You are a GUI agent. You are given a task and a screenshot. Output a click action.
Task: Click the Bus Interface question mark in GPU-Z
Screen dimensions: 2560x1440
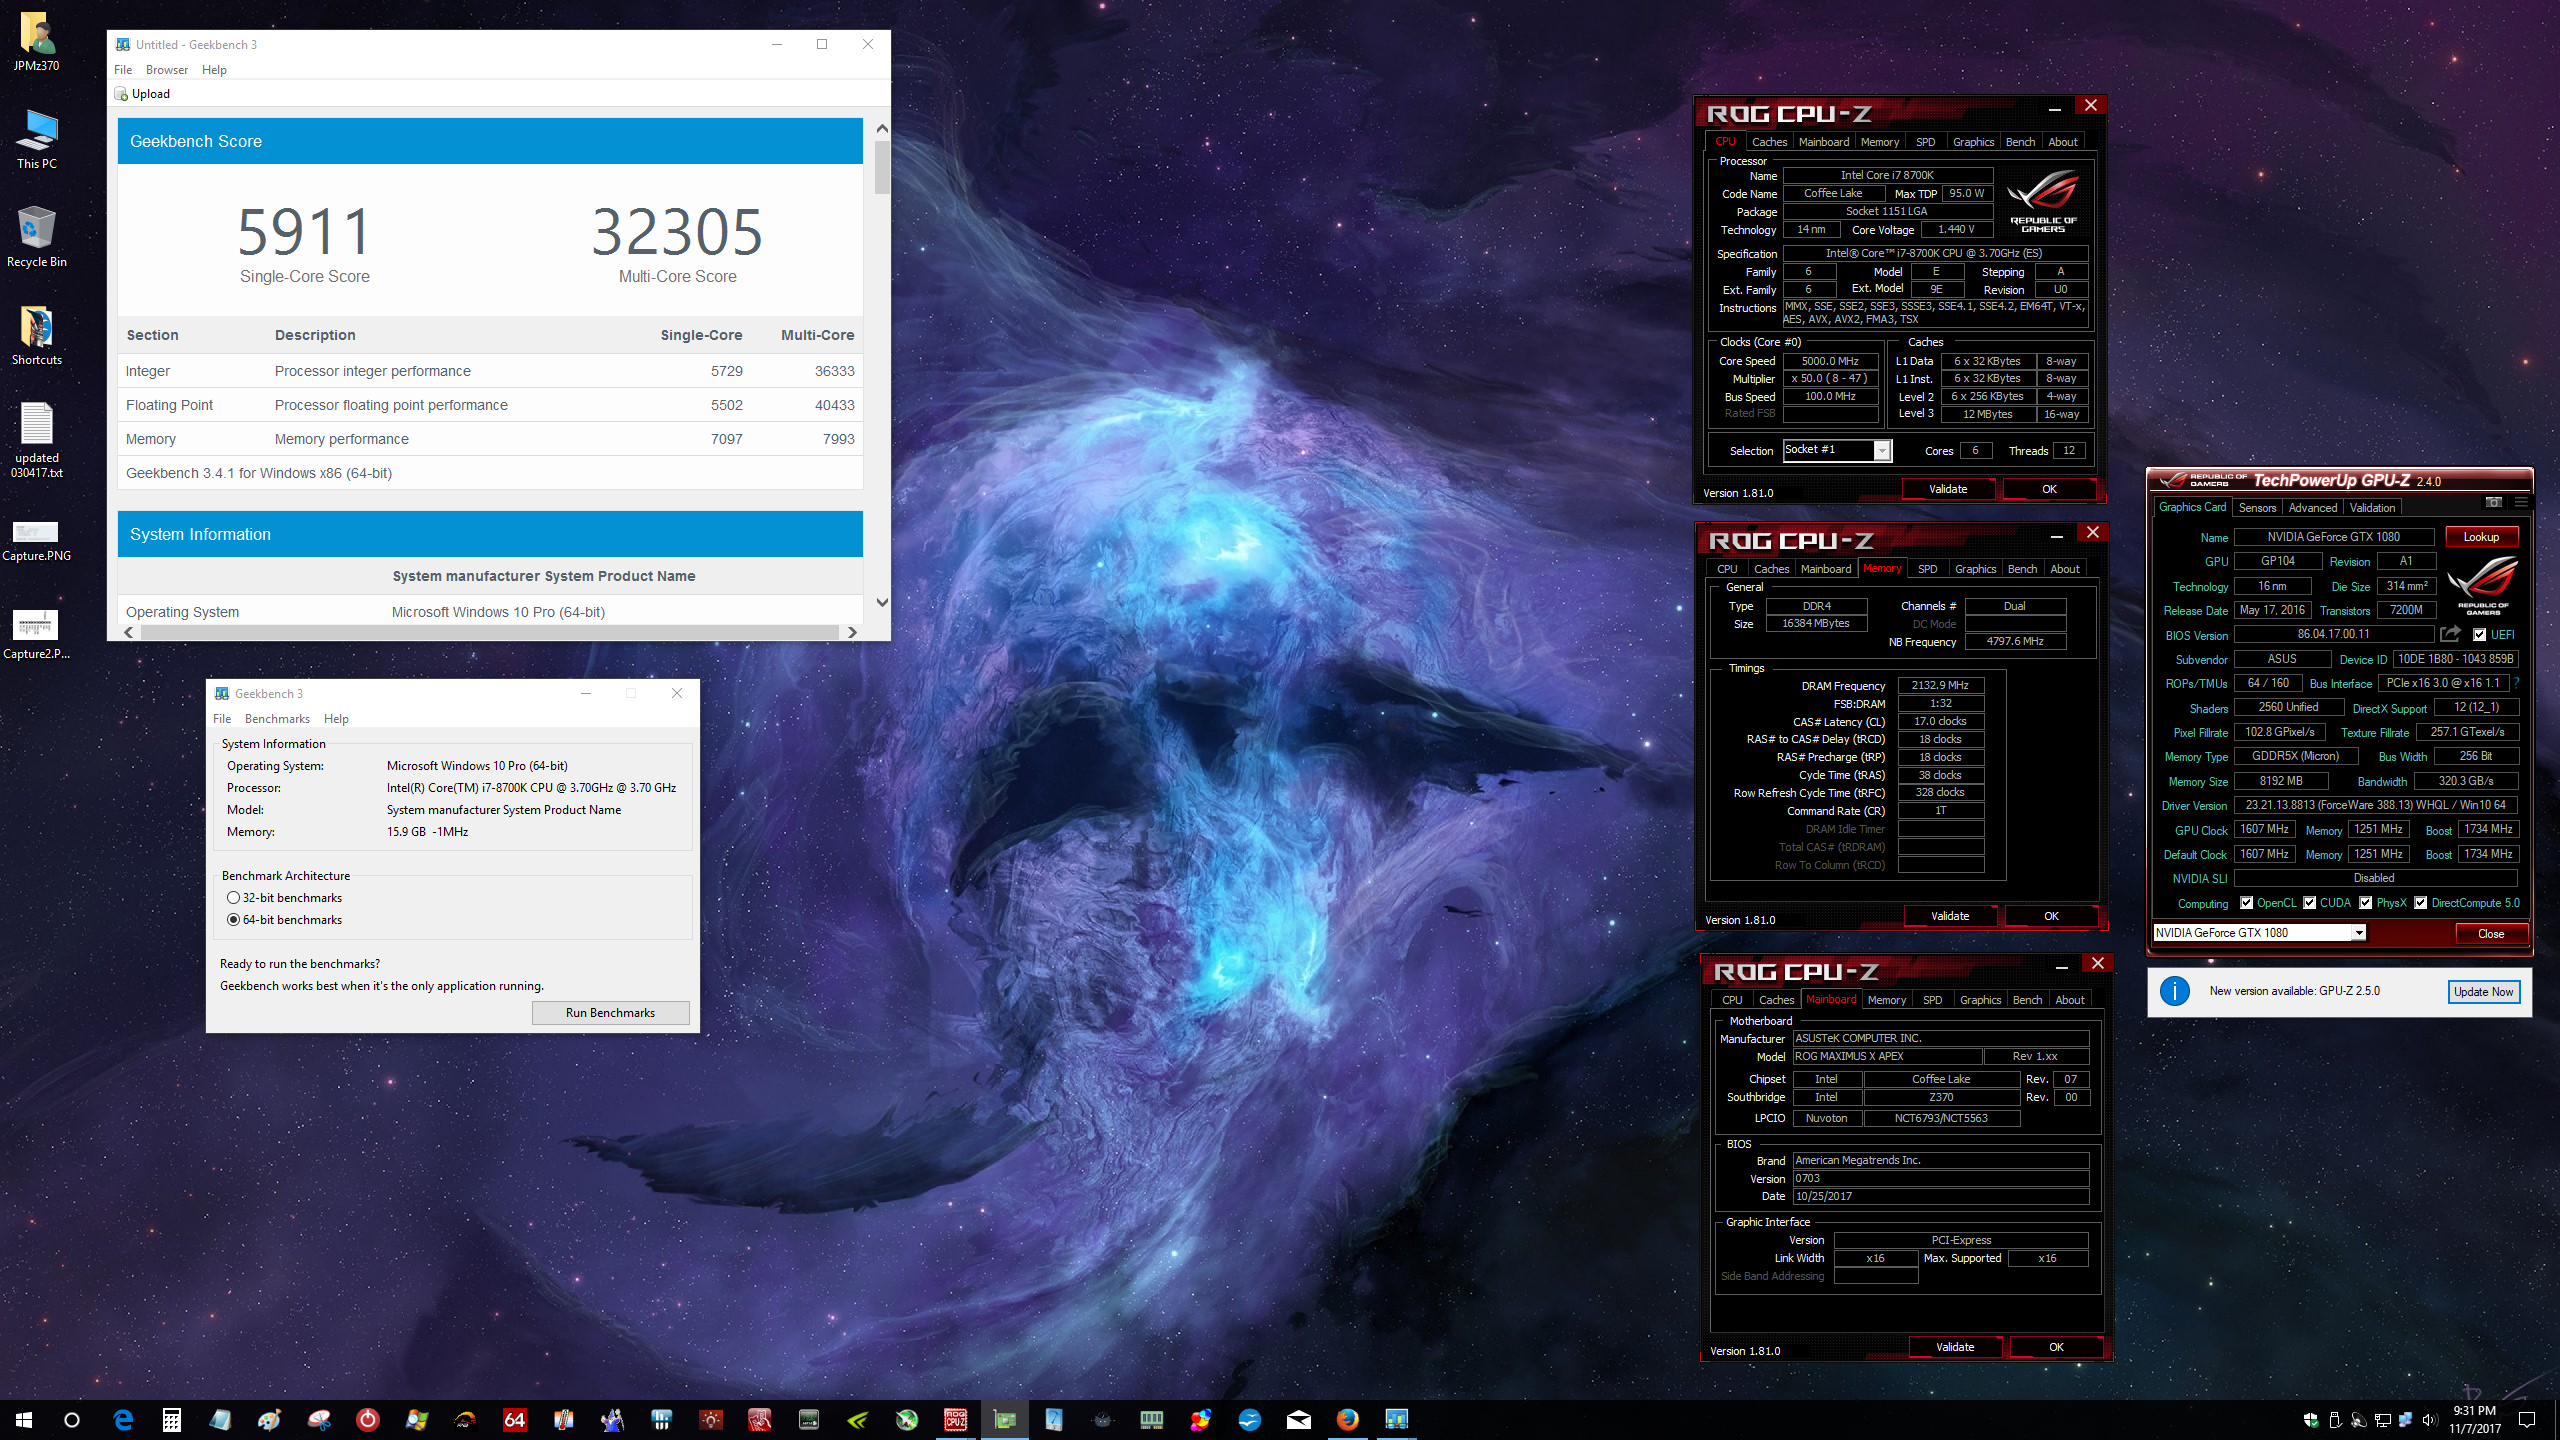(2516, 683)
